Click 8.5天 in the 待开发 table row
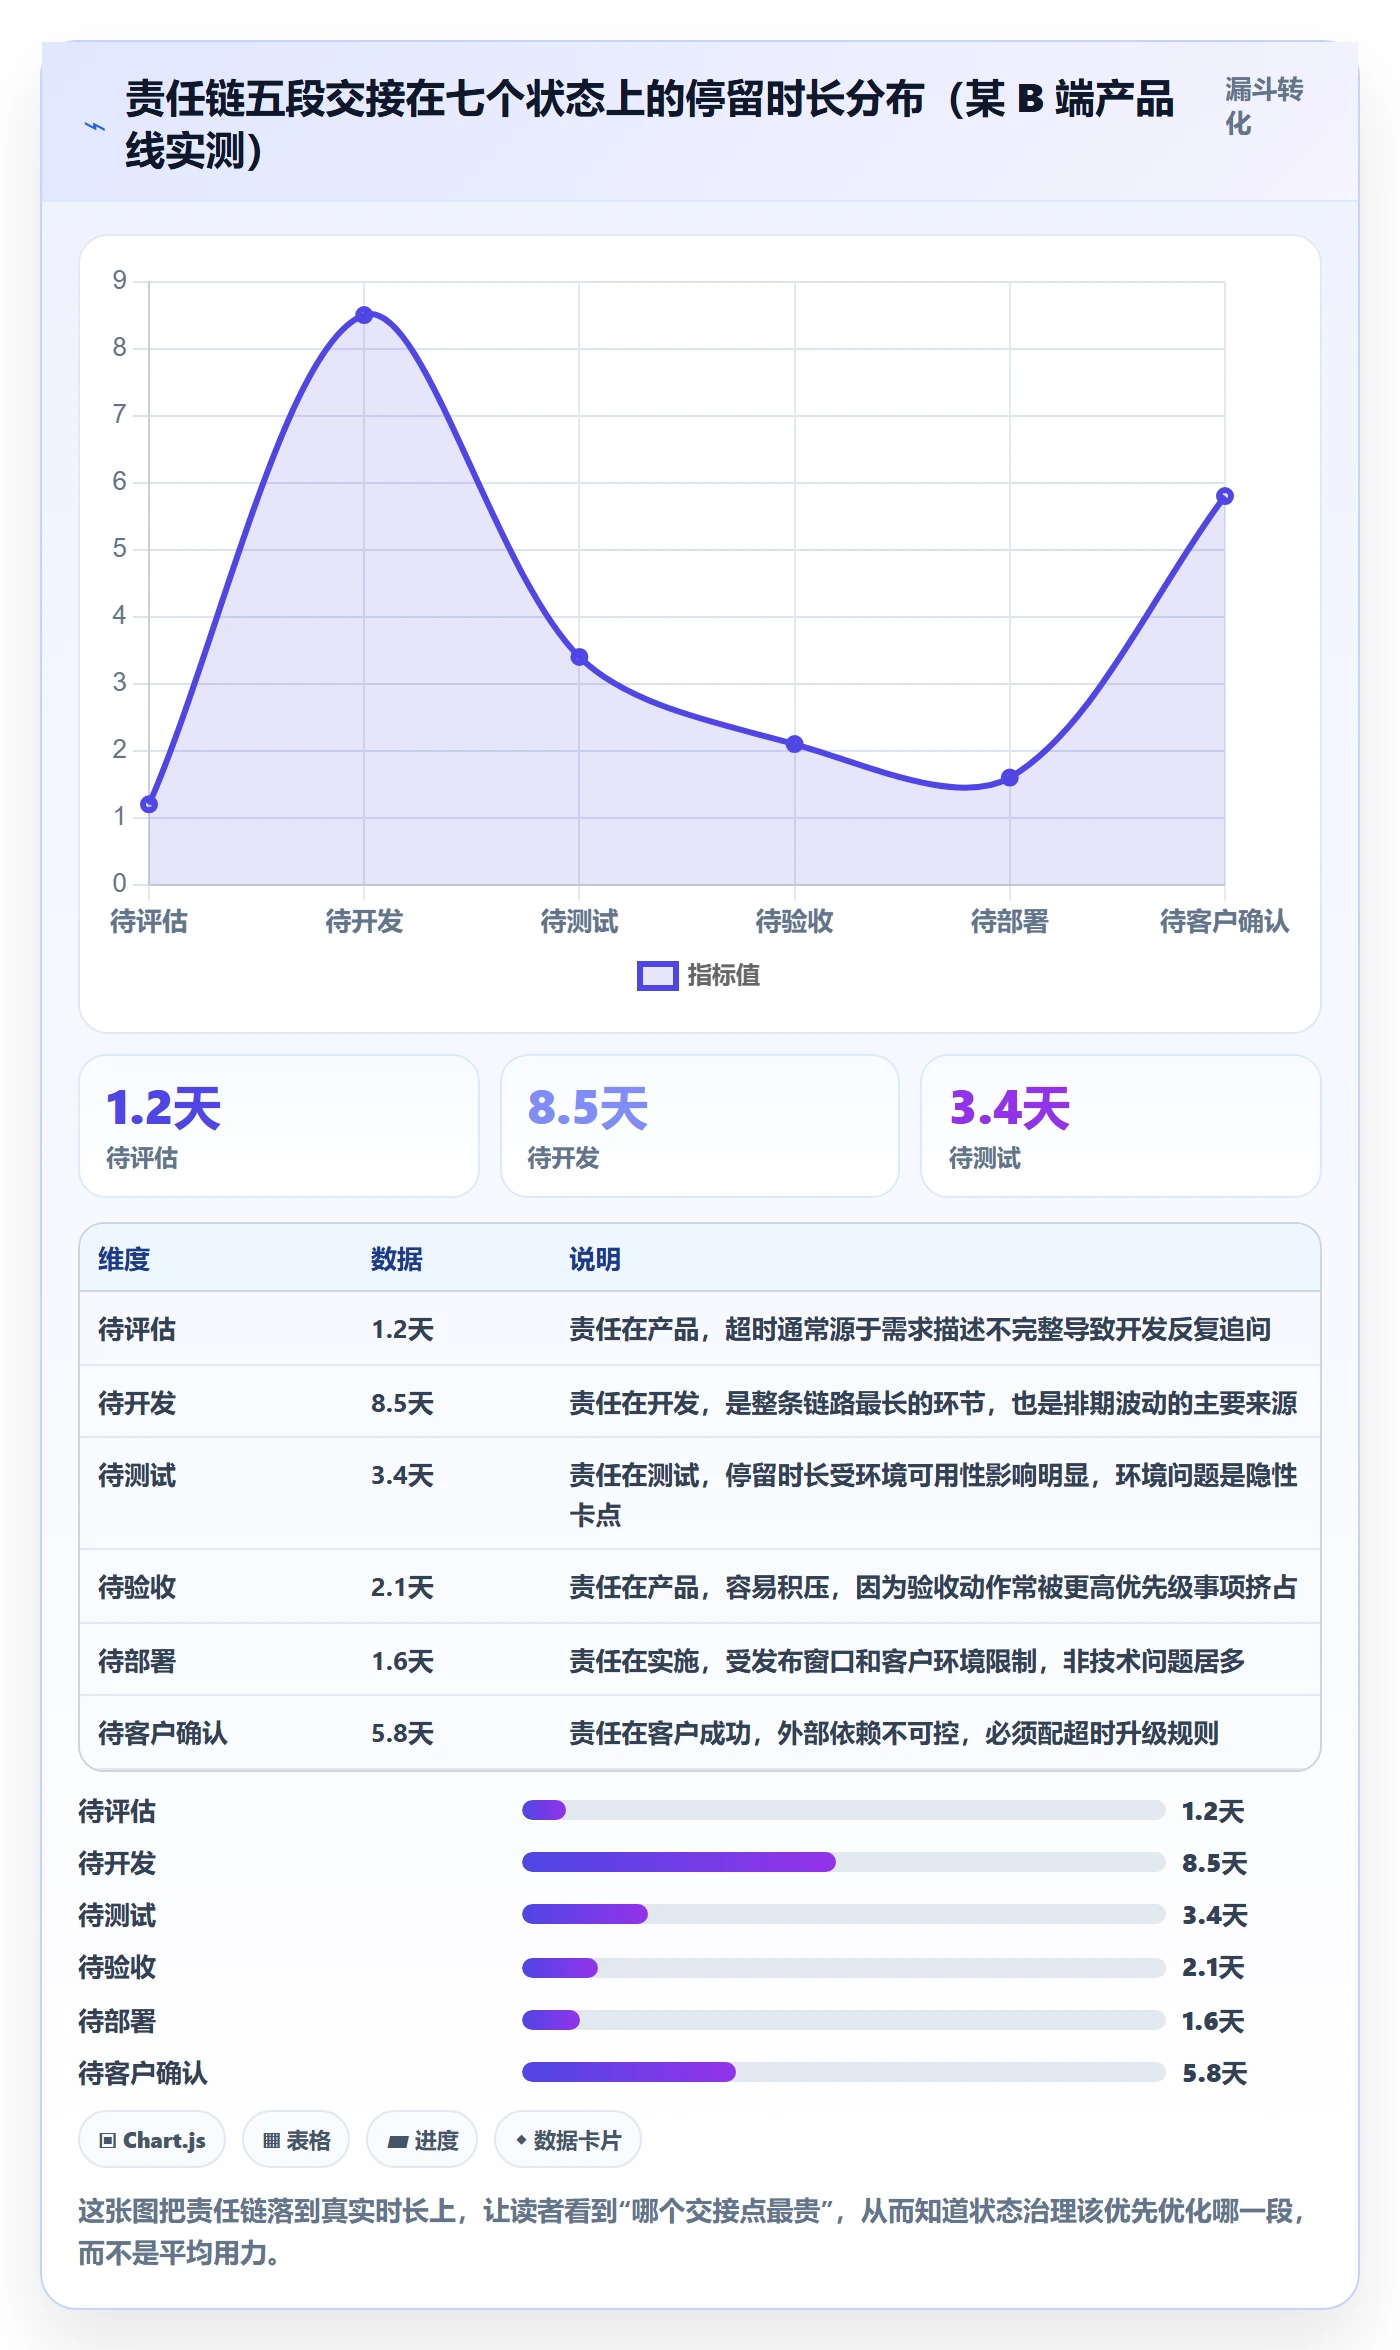The height and width of the screenshot is (2350, 1400). (x=402, y=1403)
